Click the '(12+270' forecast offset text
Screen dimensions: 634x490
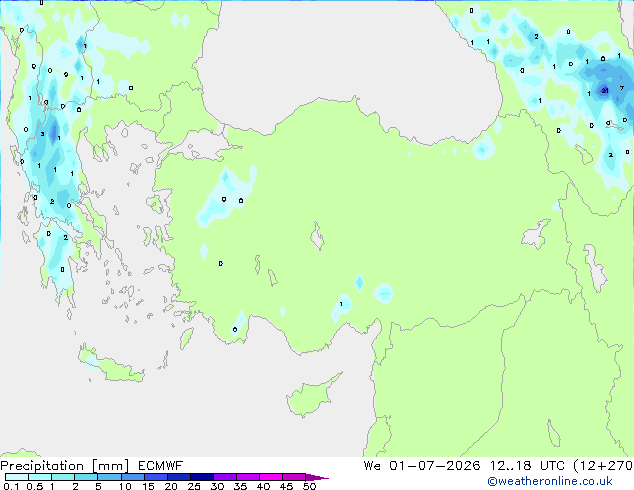pos(603,466)
